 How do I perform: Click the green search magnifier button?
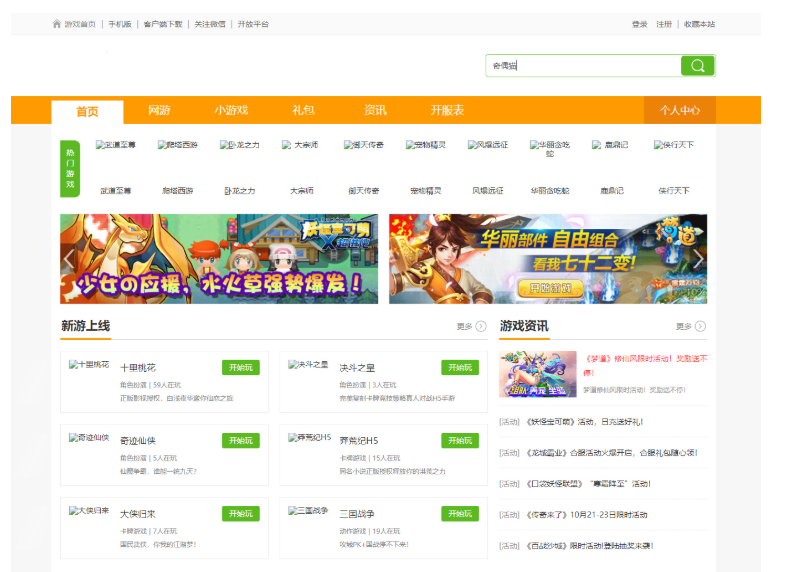[x=697, y=66]
